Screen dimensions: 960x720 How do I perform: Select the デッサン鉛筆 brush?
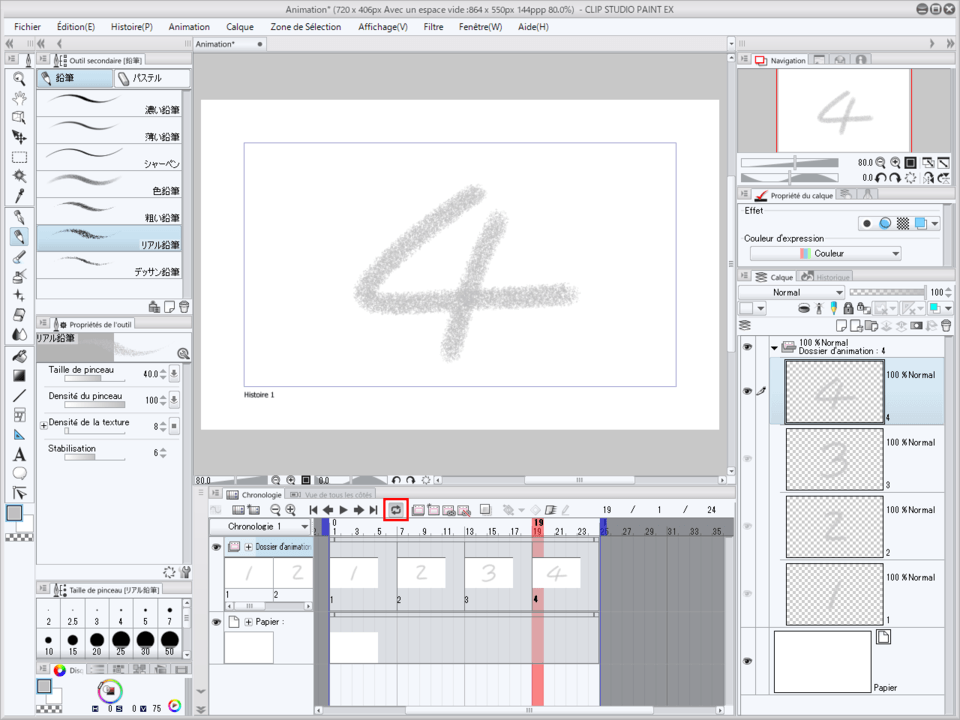110,265
